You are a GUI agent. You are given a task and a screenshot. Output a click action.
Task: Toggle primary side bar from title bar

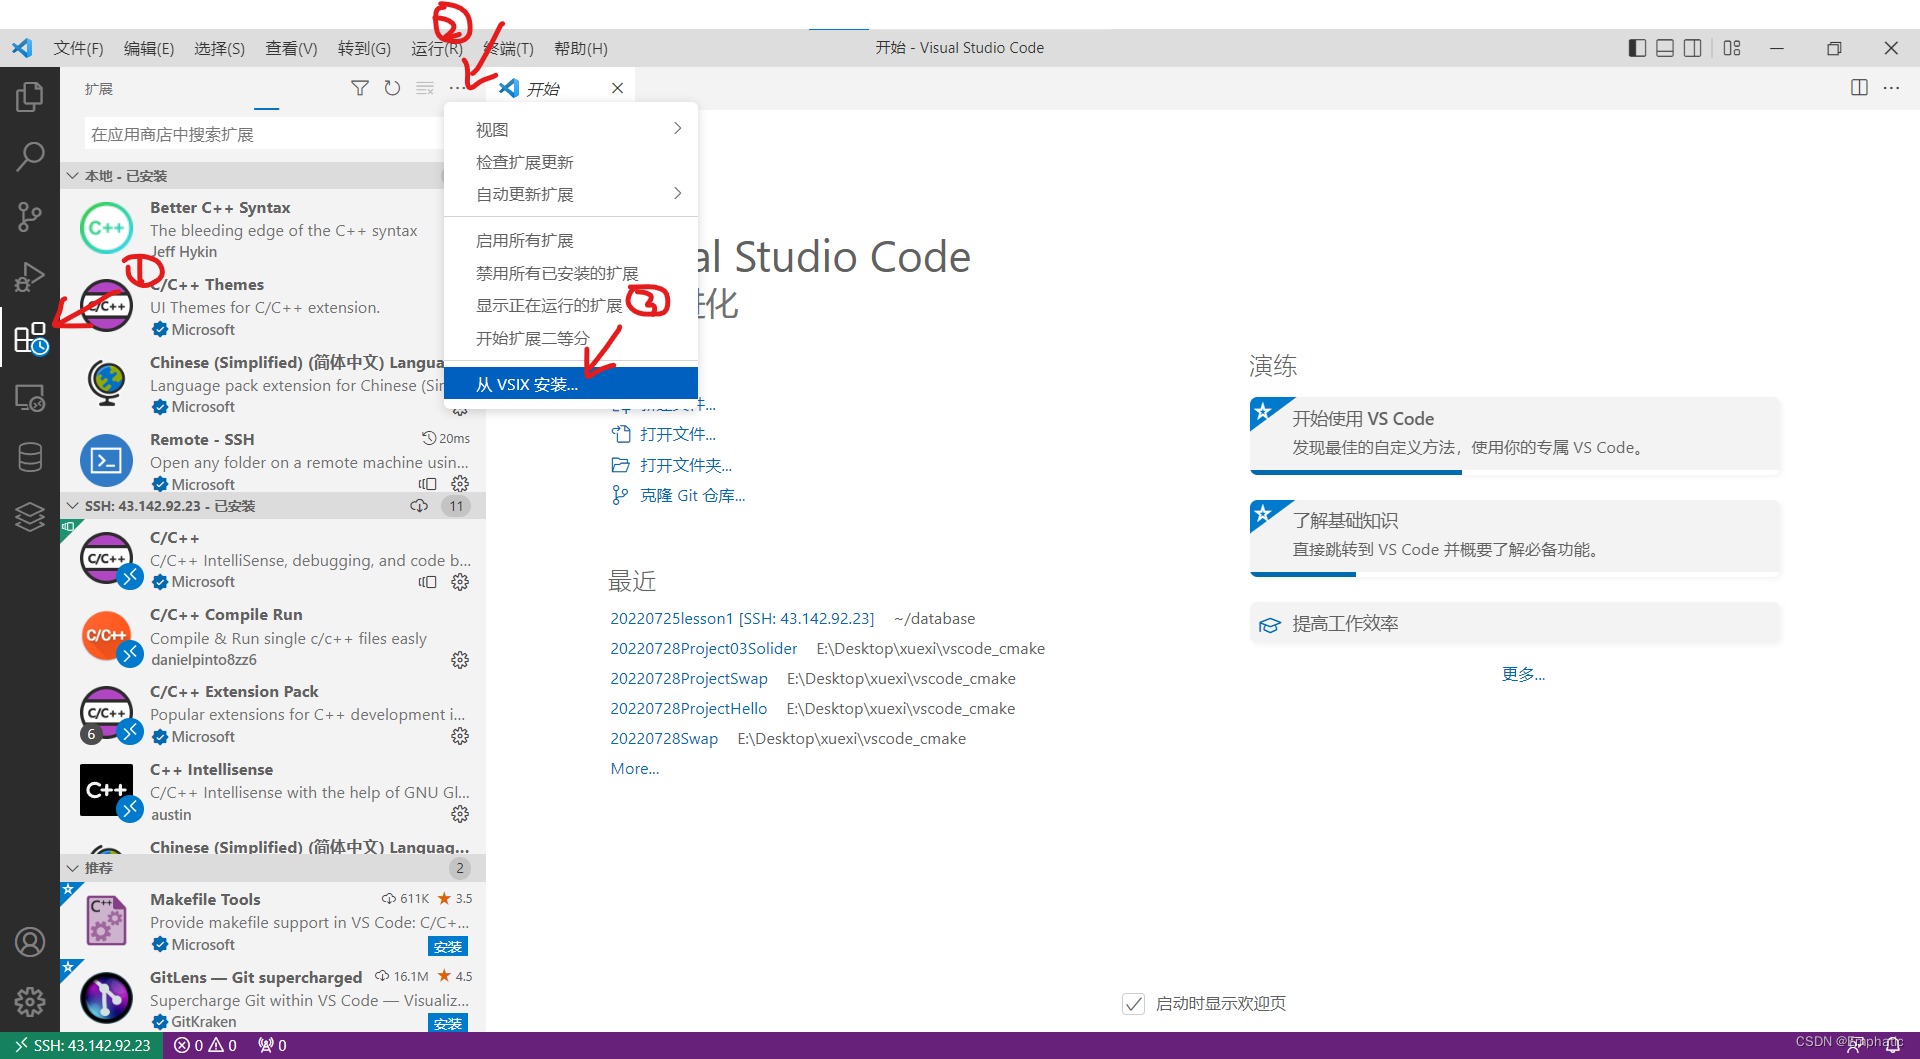(x=1637, y=48)
